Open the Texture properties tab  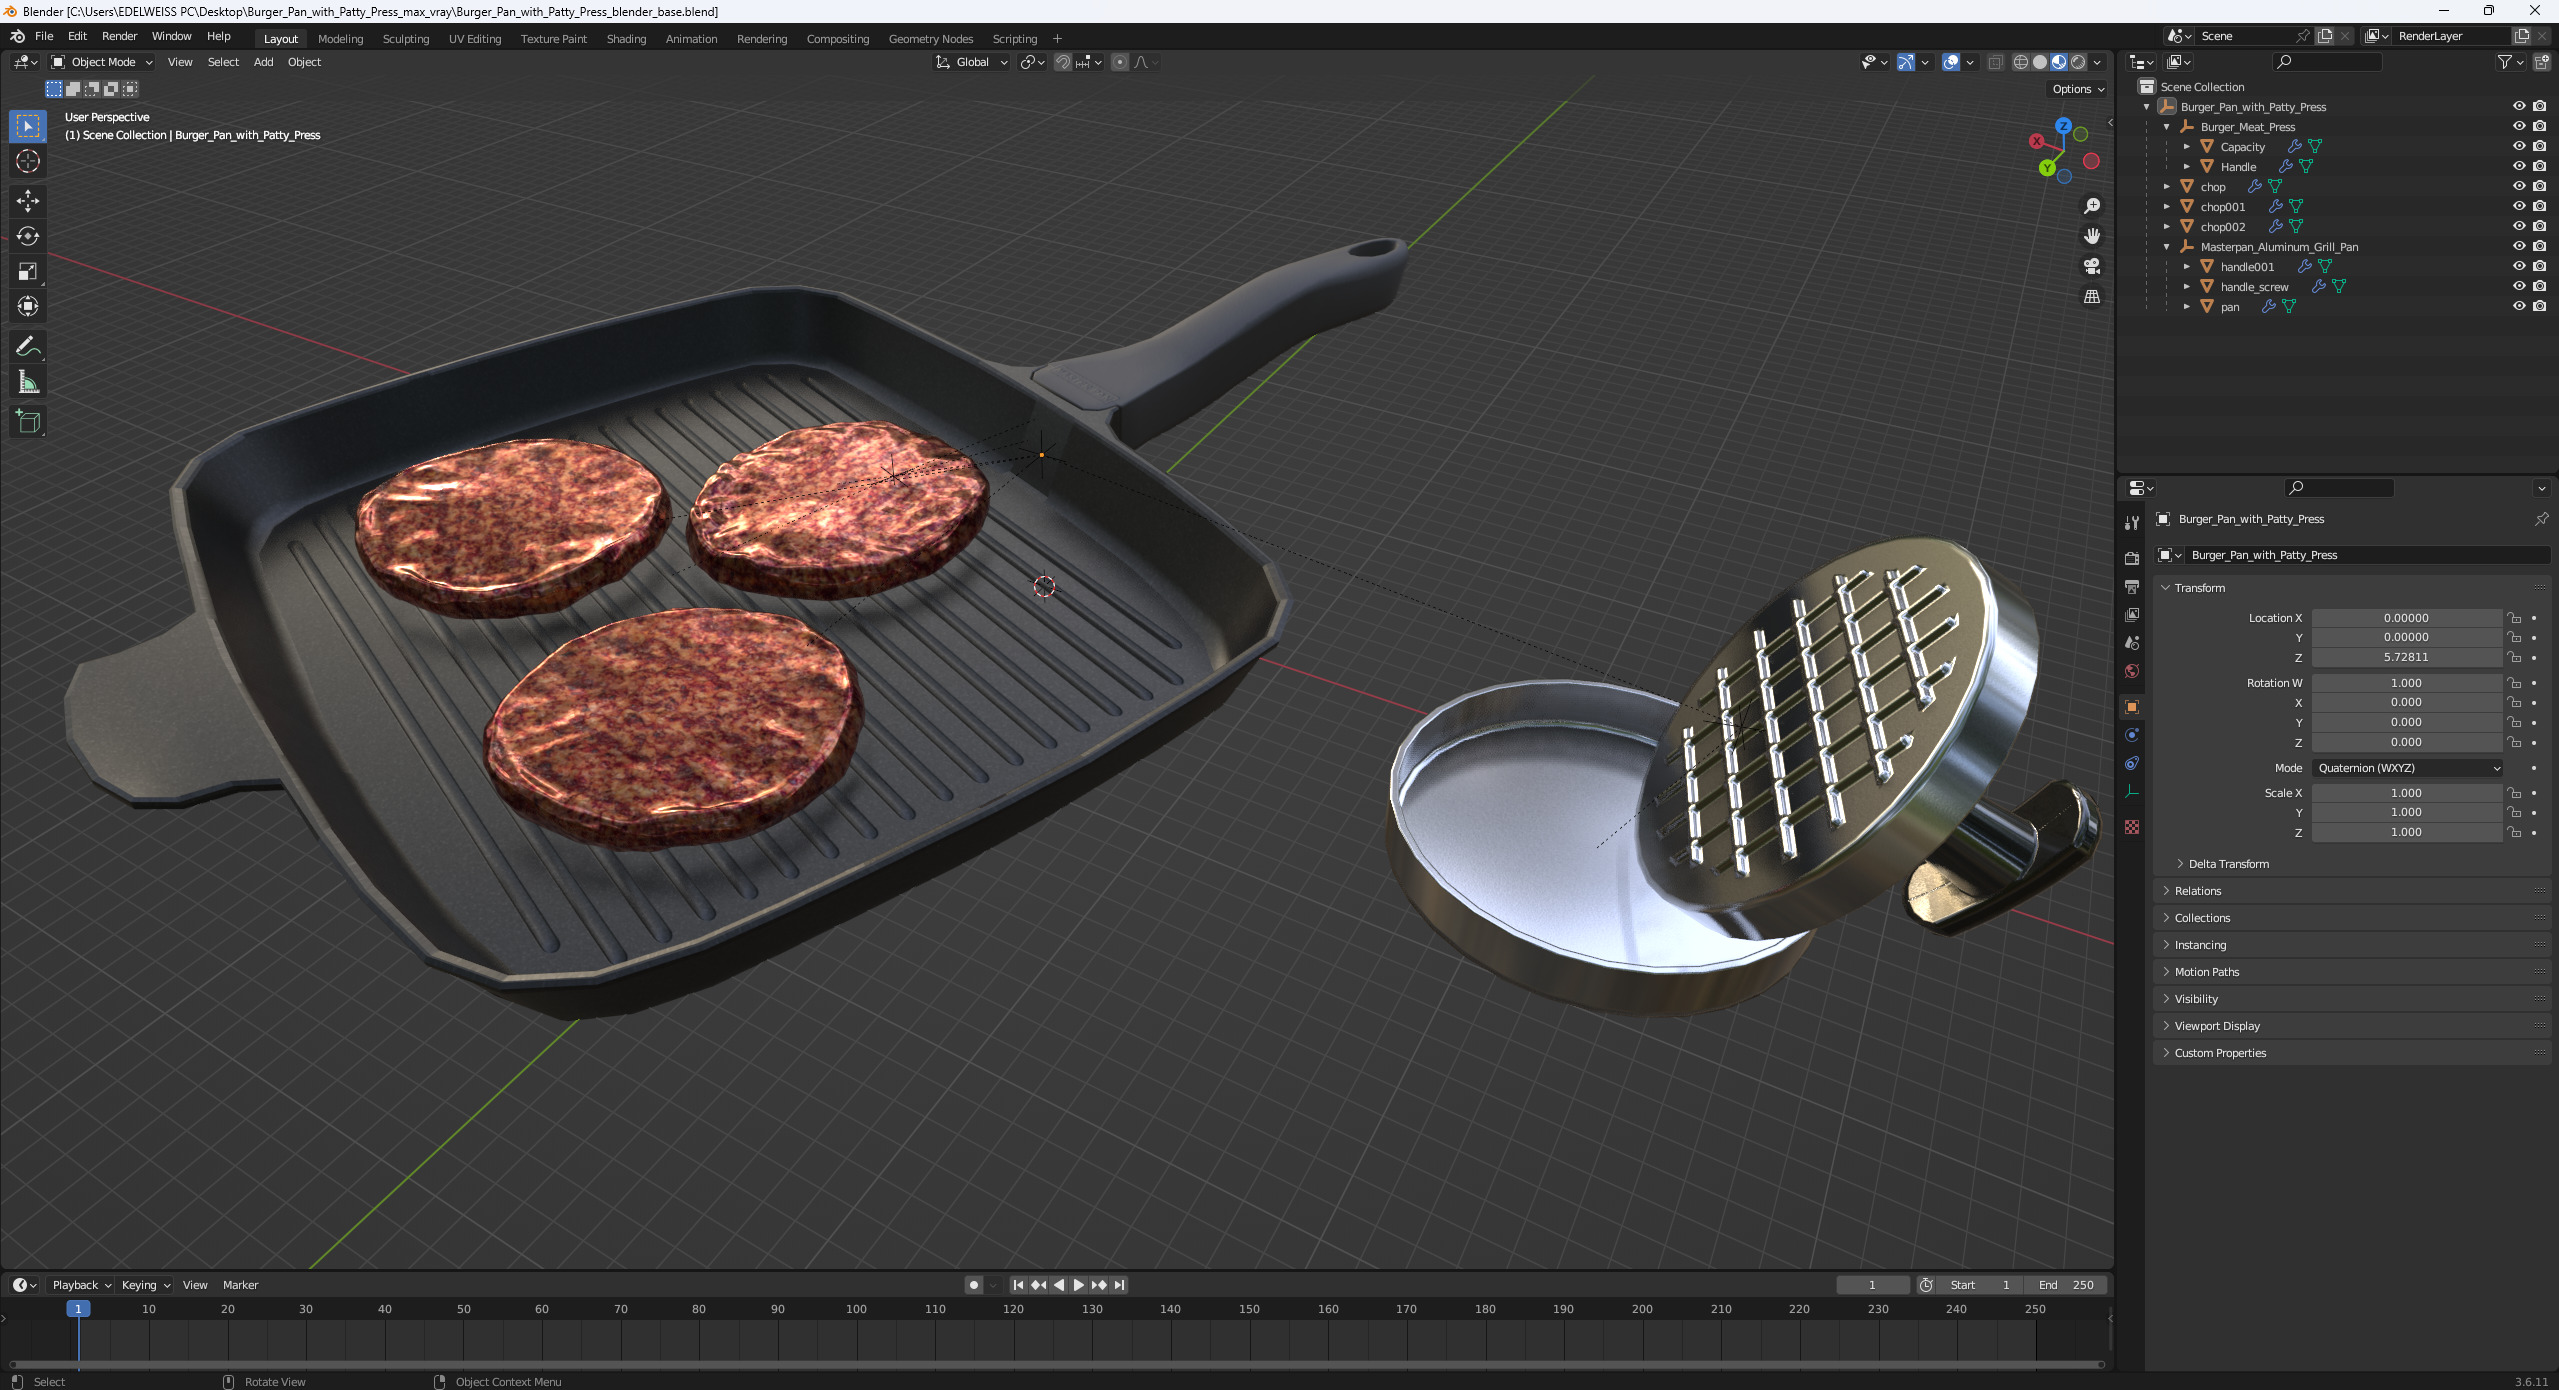(2132, 827)
